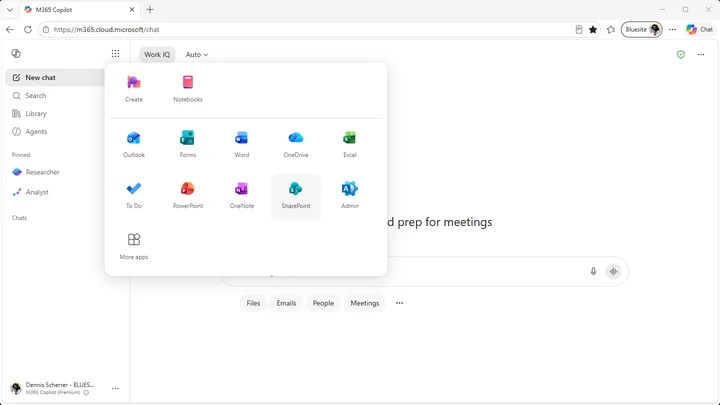
Task: Toggle the app launcher grid icon
Action: click(115, 54)
